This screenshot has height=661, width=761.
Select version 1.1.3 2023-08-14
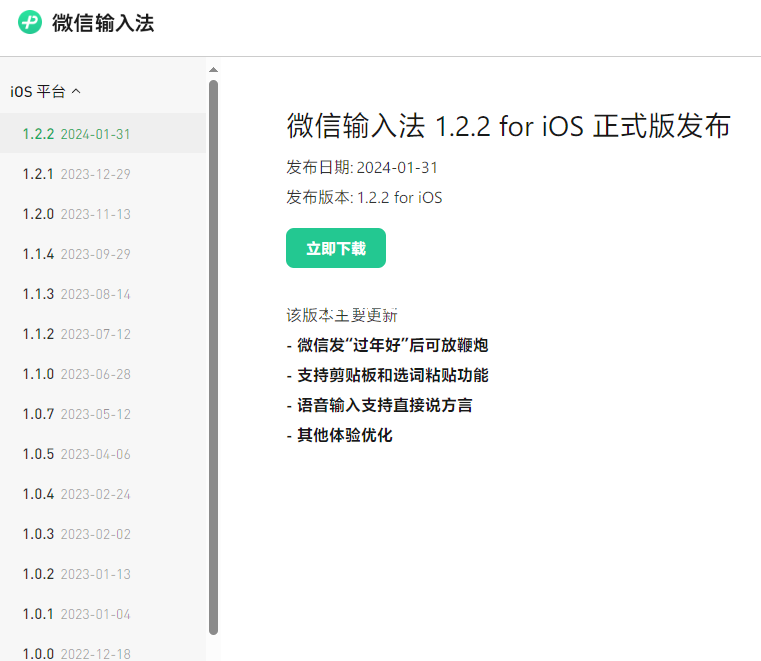tap(103, 294)
